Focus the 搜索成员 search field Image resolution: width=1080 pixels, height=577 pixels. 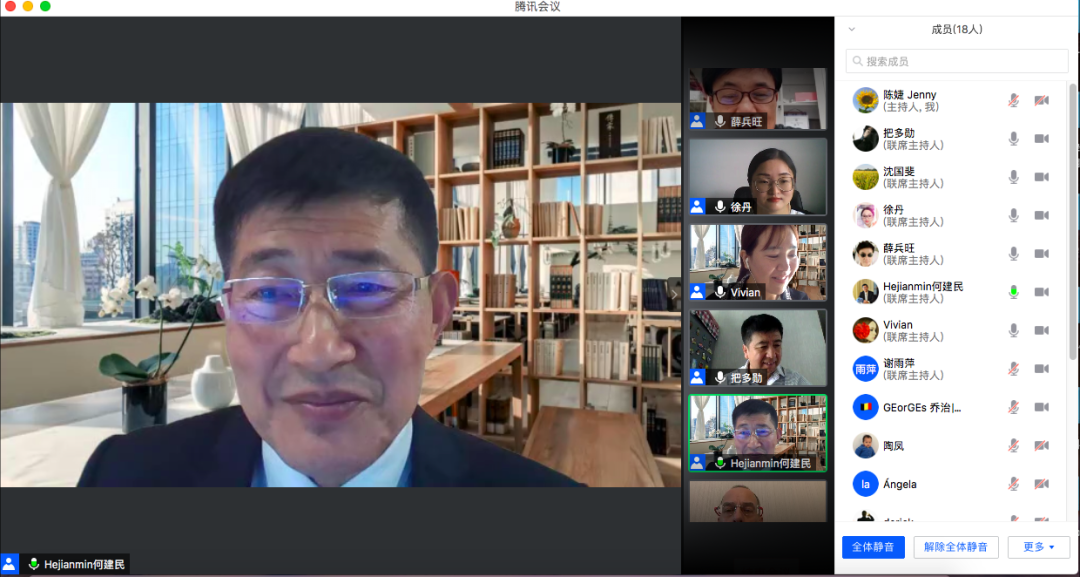click(957, 62)
